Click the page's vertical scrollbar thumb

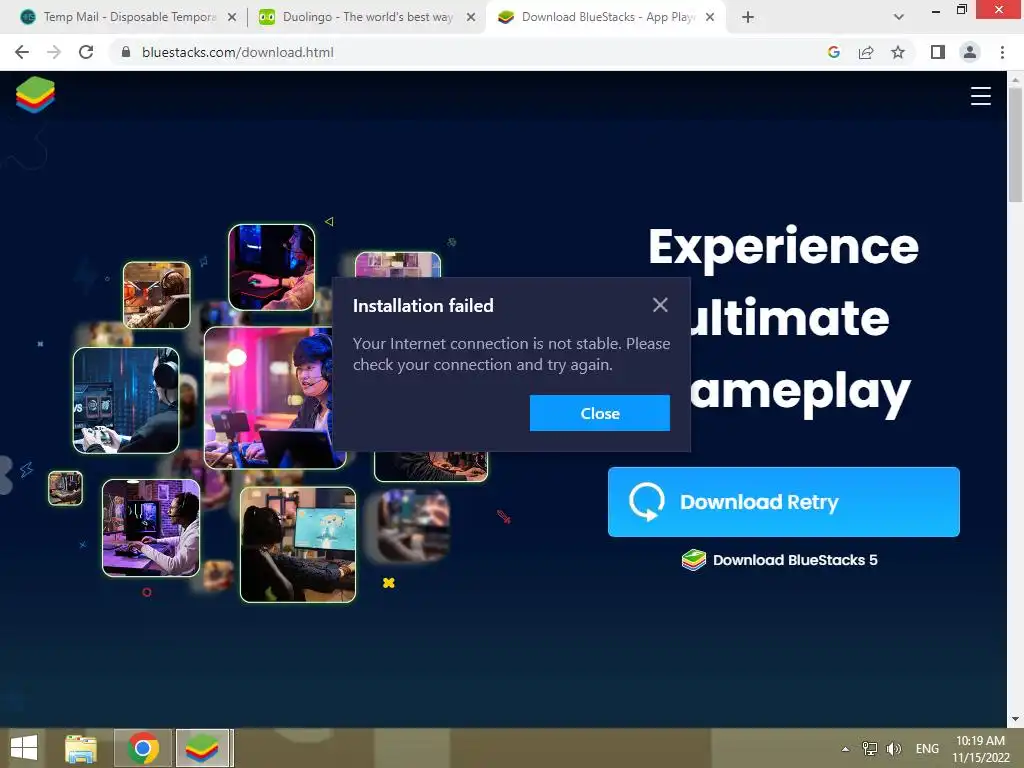pyautogui.click(x=1015, y=144)
